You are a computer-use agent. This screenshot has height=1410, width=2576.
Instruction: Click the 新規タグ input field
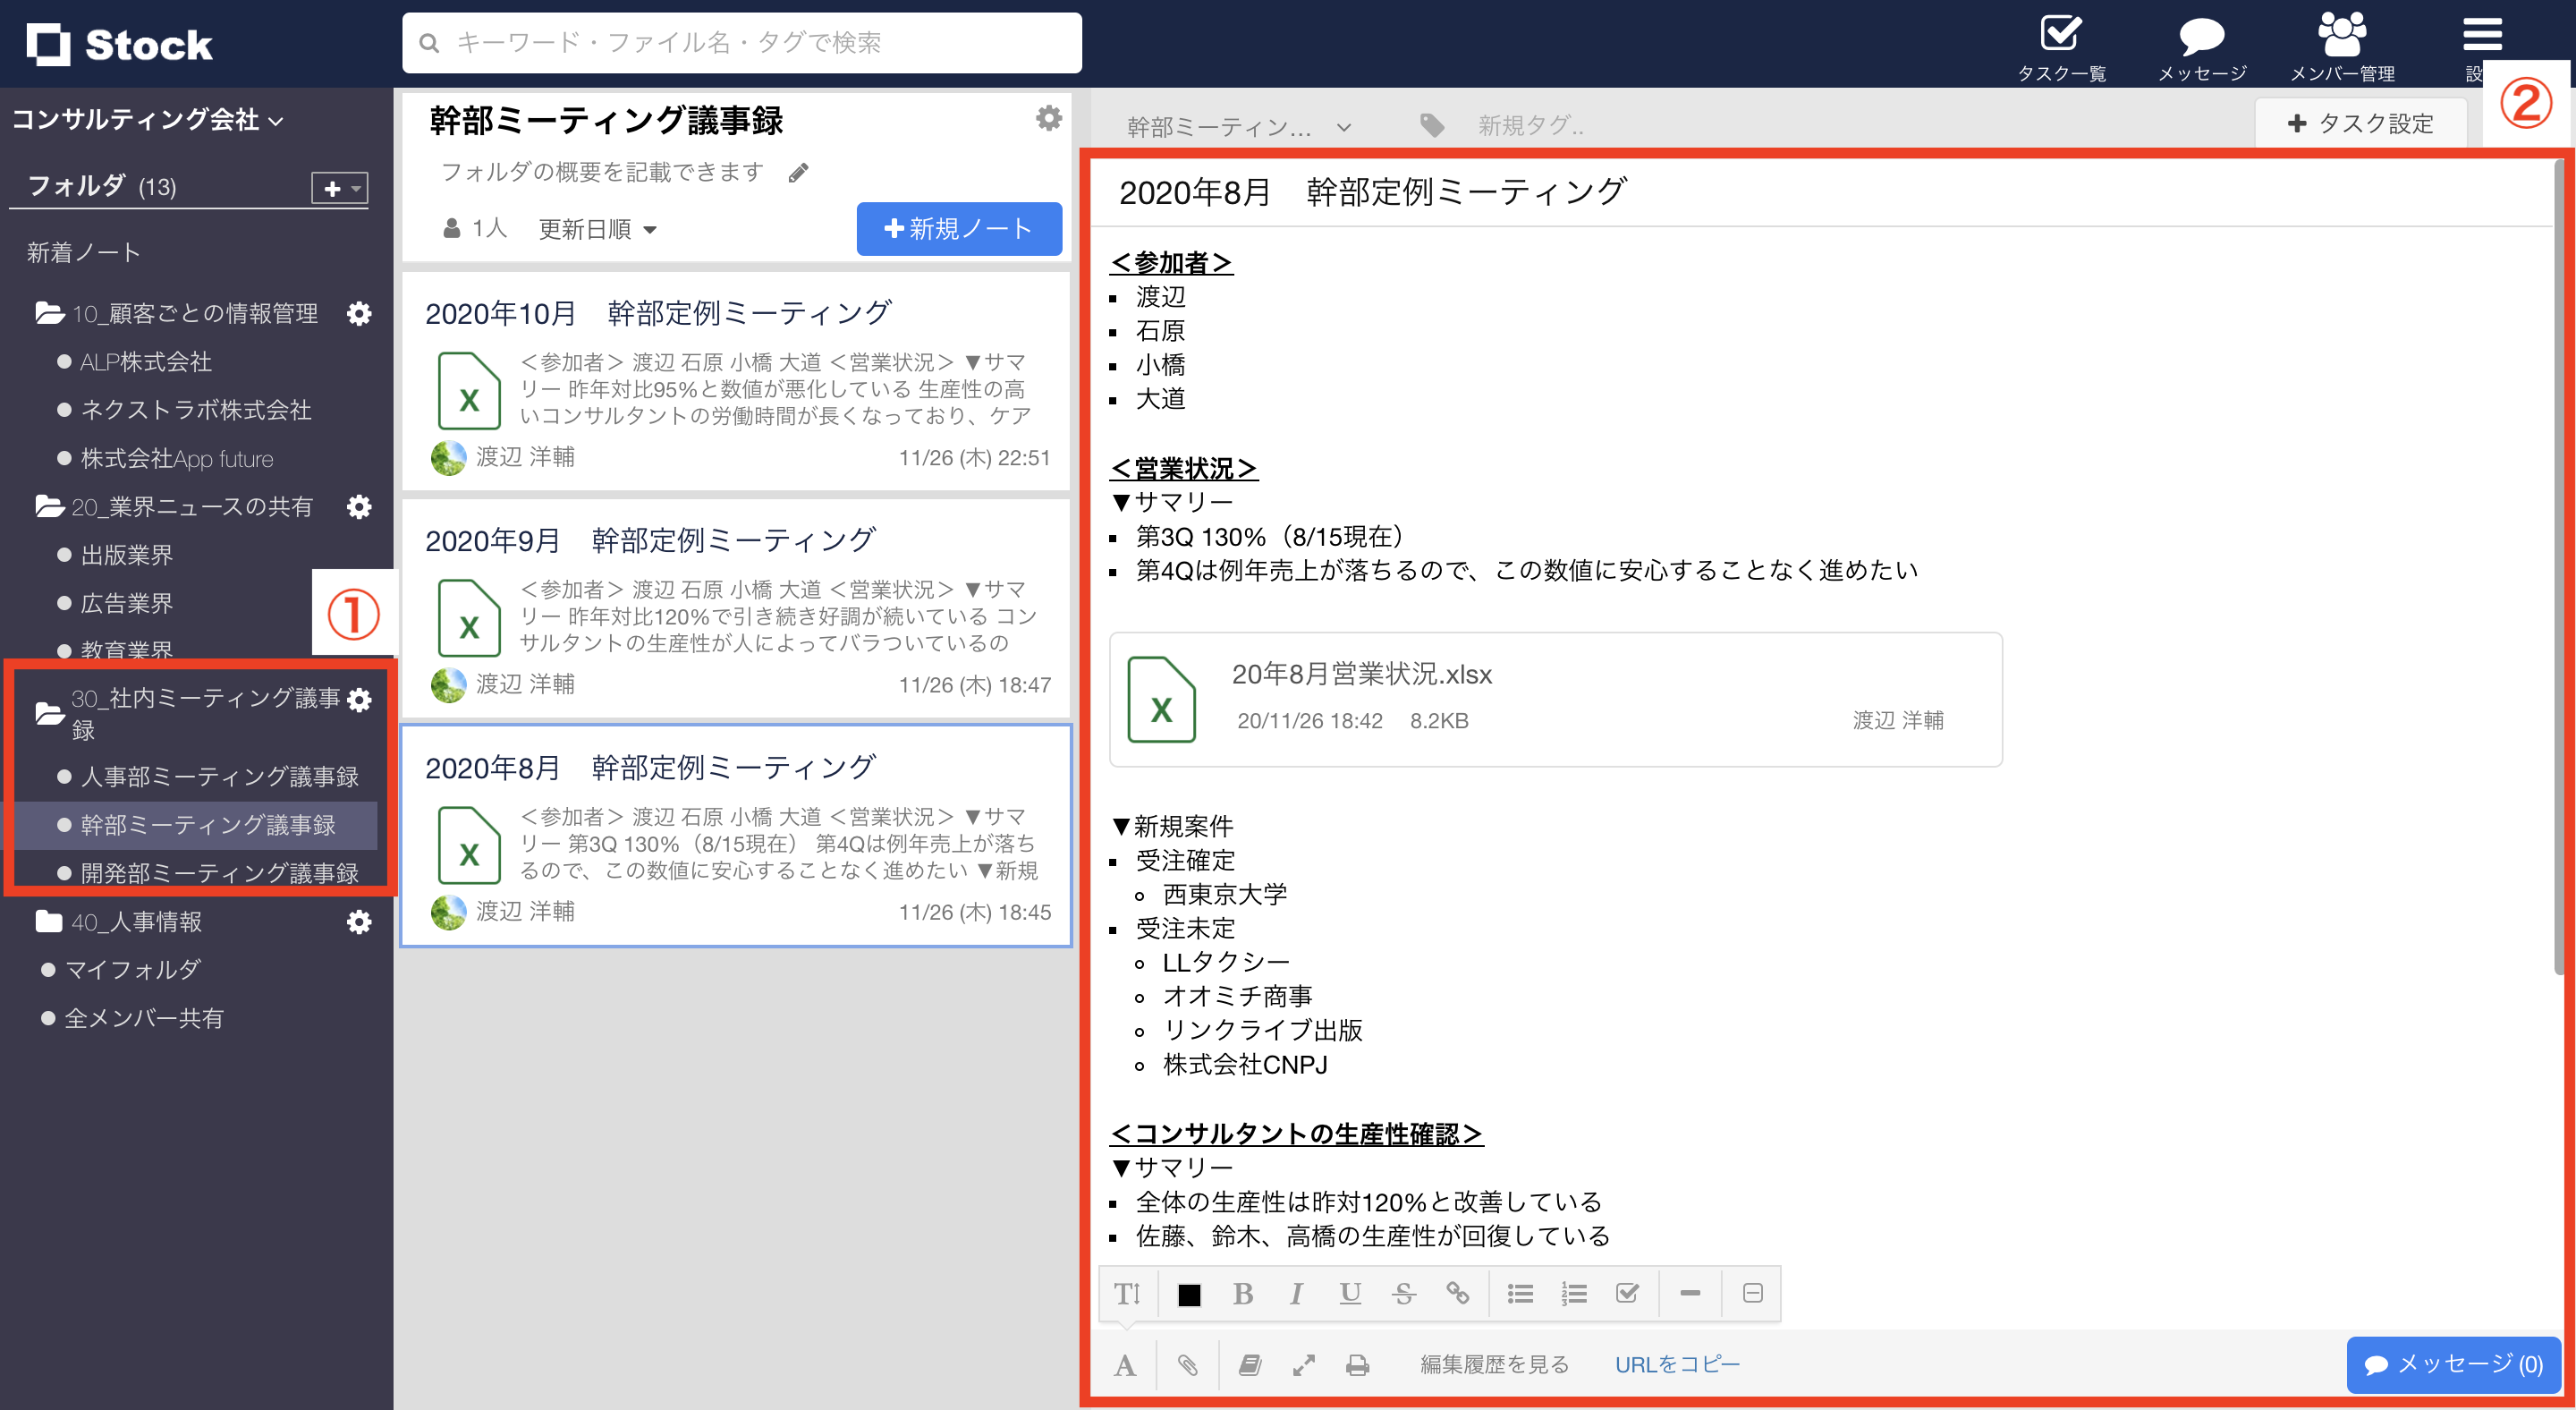[x=1531, y=126]
